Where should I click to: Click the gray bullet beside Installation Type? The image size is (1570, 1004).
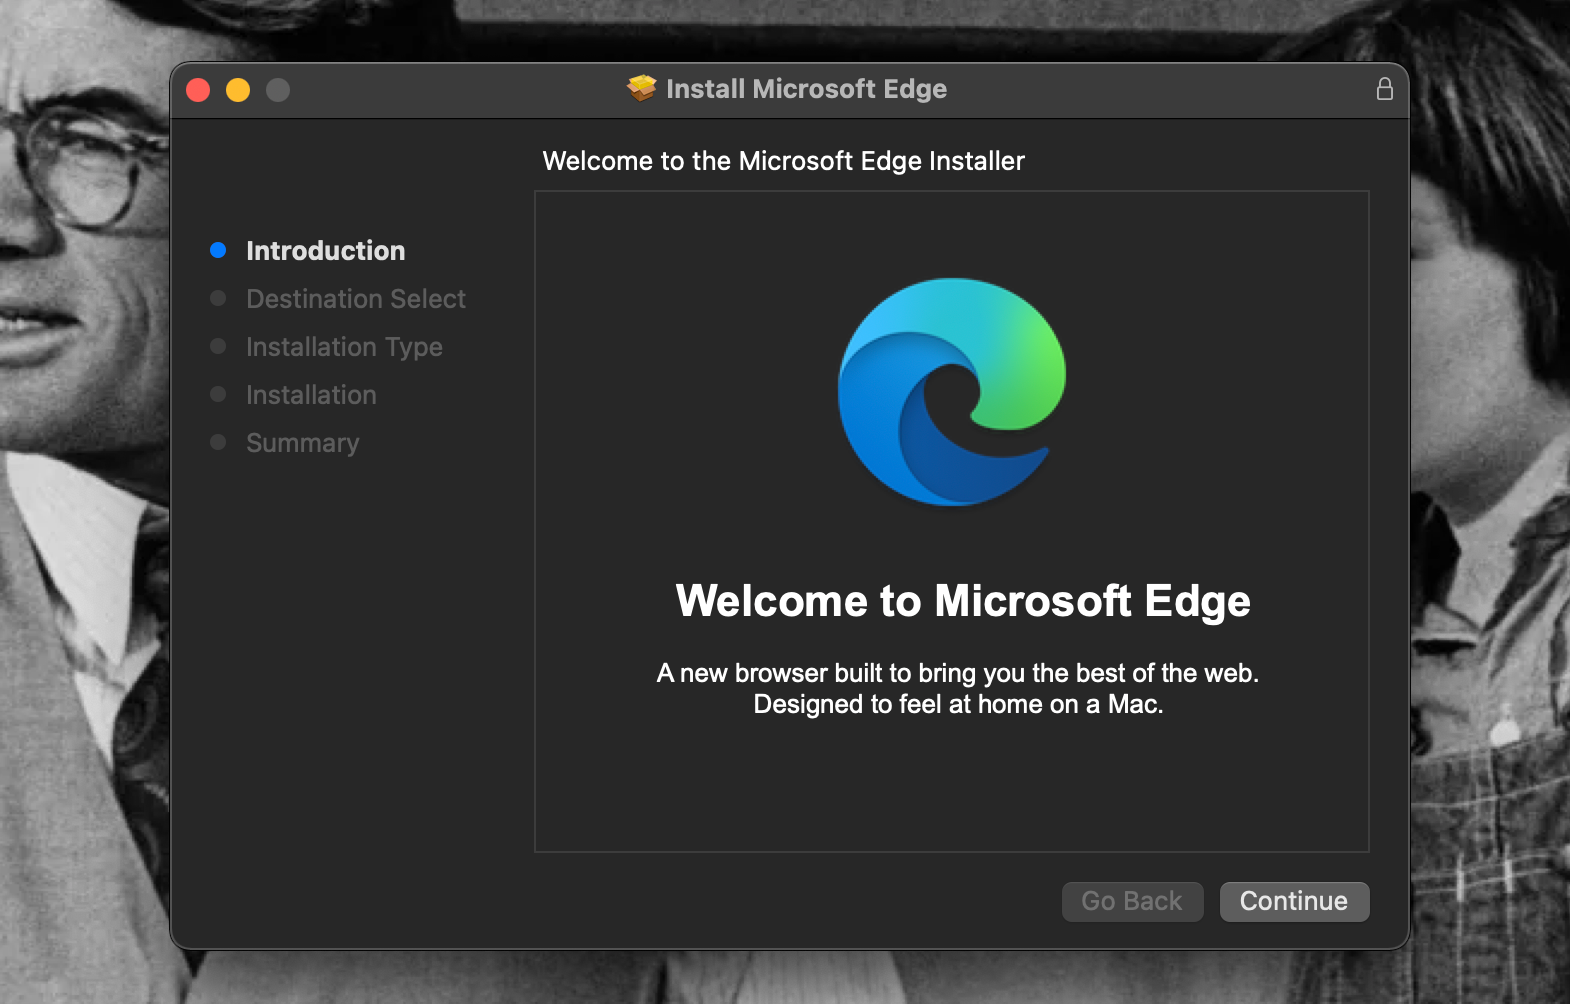tap(218, 346)
